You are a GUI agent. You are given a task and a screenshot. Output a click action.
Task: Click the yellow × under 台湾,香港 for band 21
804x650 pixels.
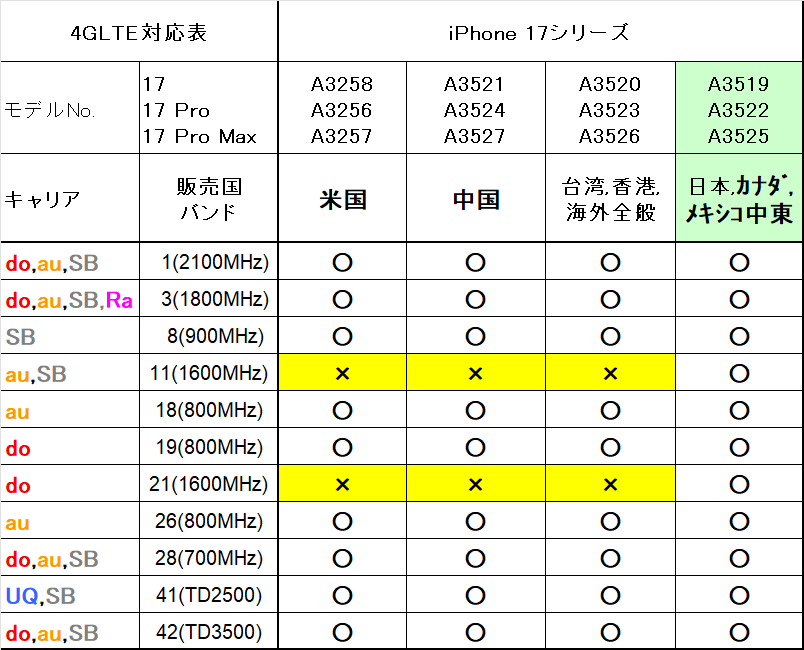click(610, 484)
